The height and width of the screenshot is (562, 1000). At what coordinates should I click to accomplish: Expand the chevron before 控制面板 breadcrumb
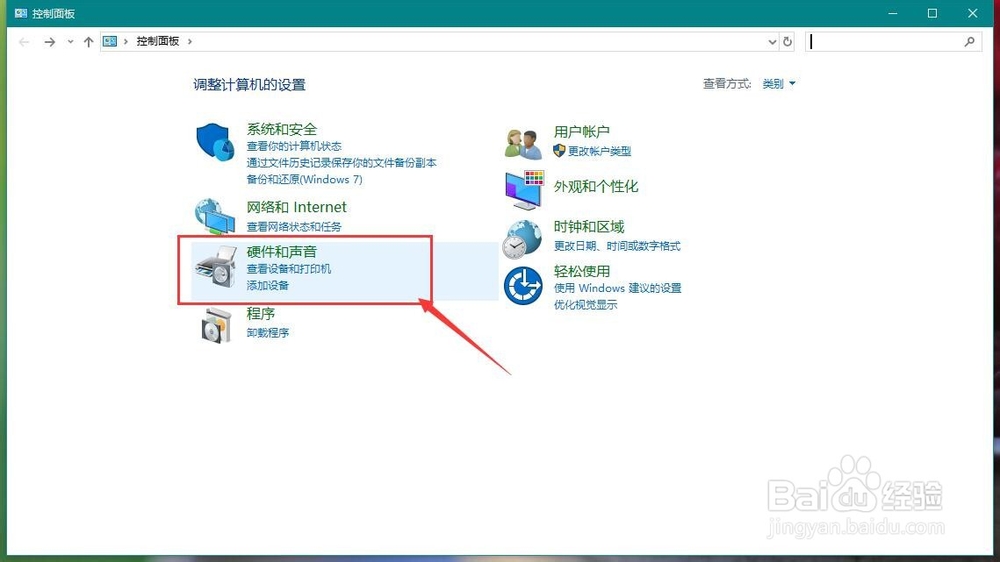point(126,41)
